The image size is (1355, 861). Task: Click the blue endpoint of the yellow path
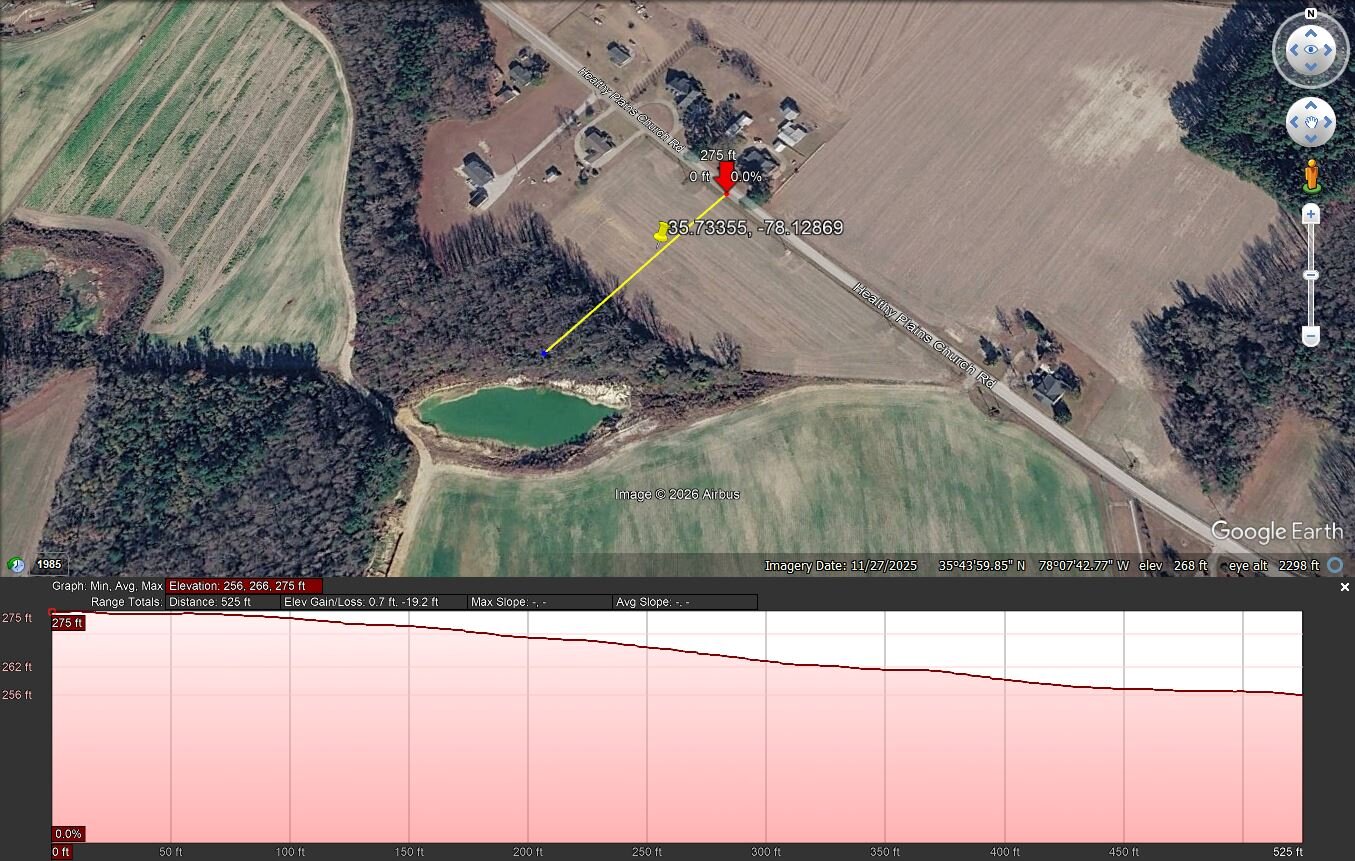point(544,353)
